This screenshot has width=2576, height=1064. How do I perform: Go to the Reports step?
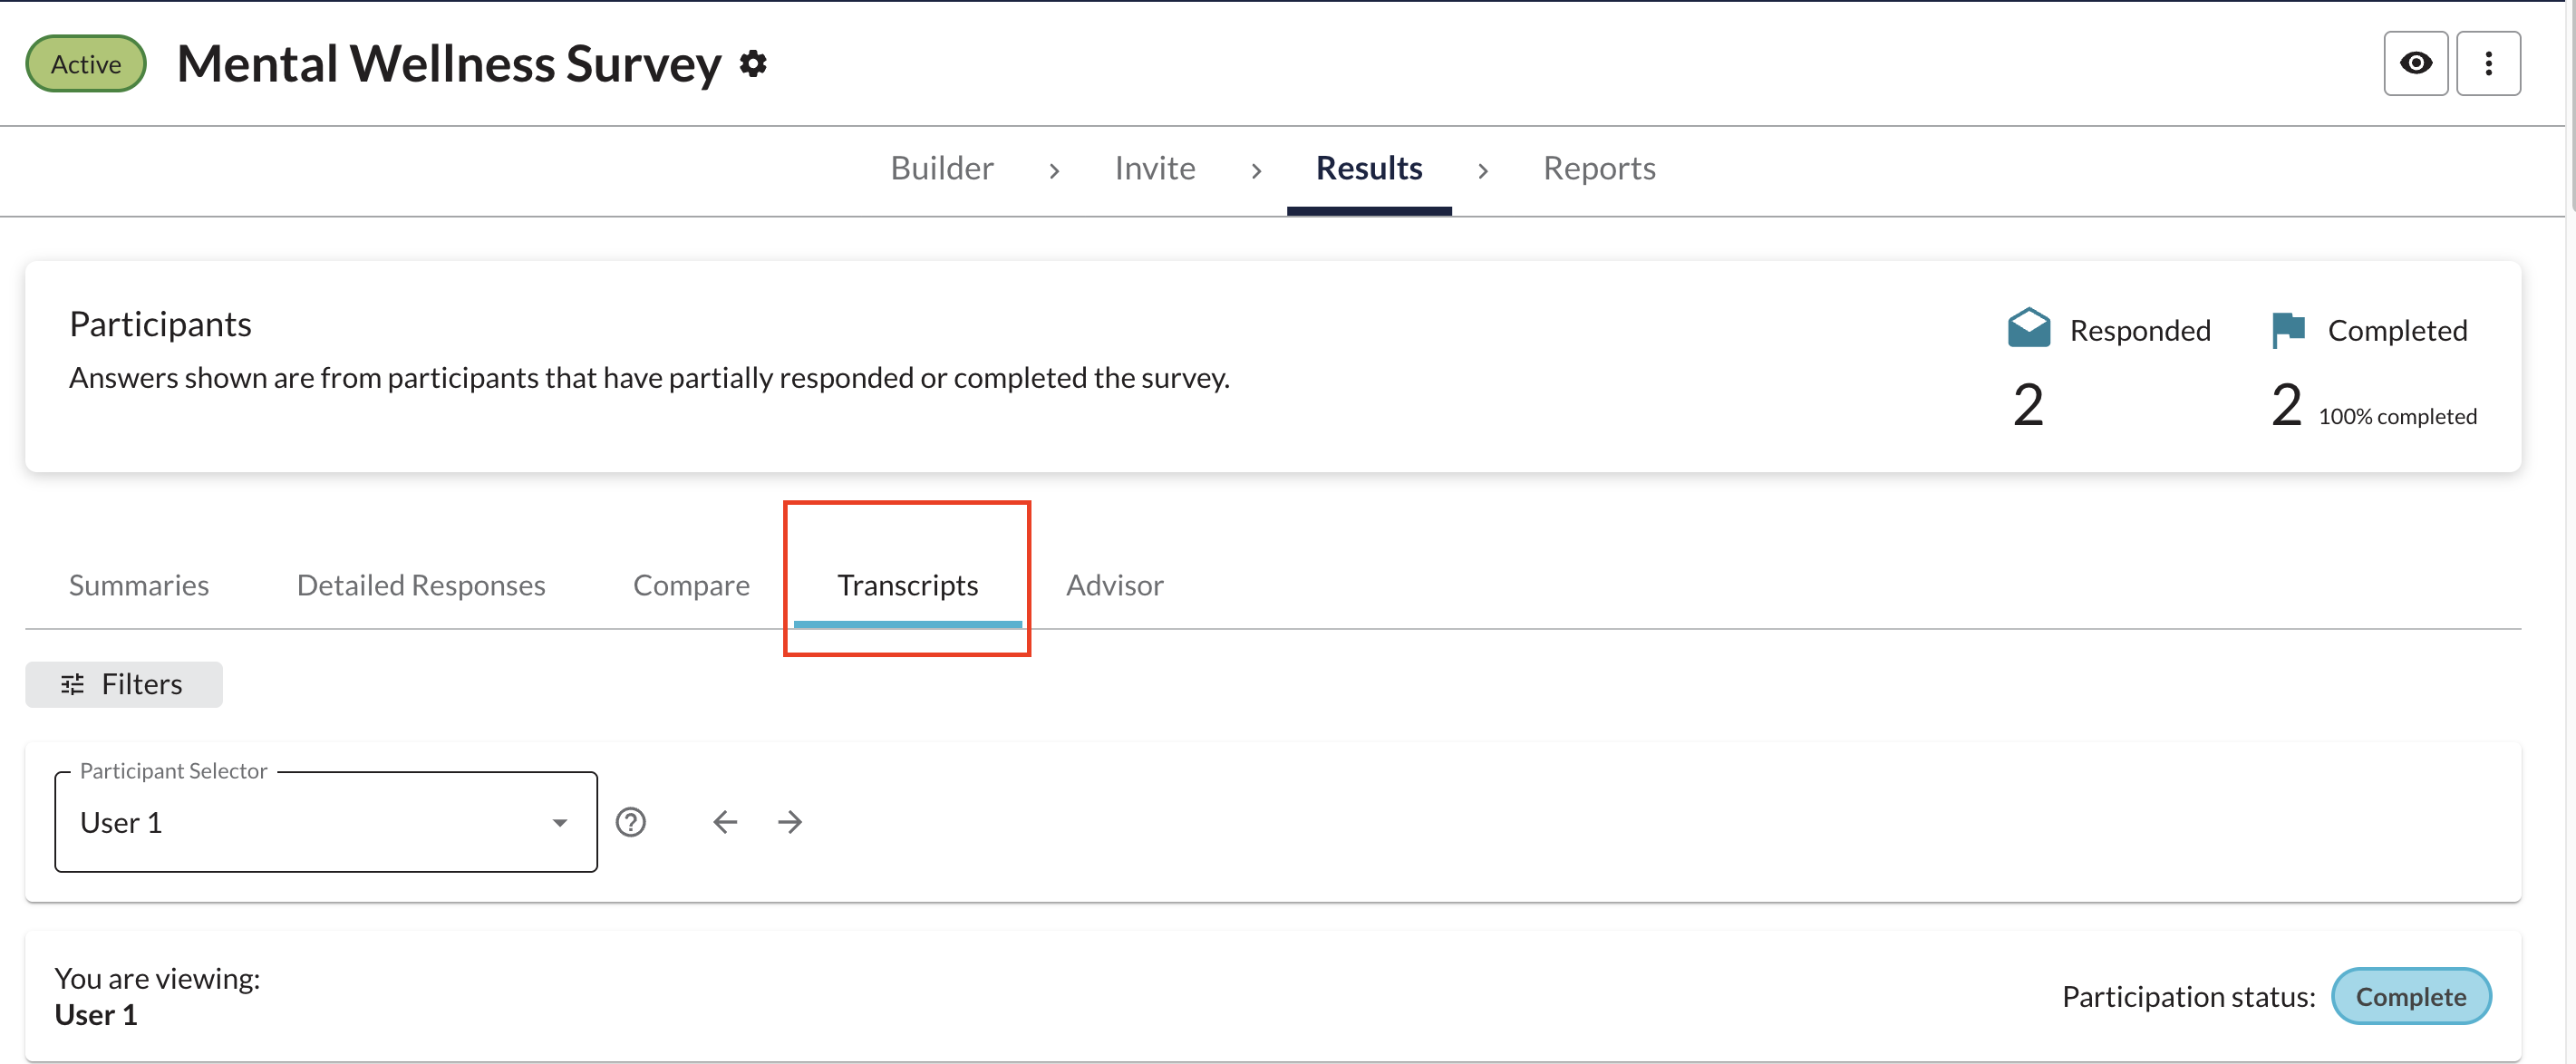[x=1599, y=168]
